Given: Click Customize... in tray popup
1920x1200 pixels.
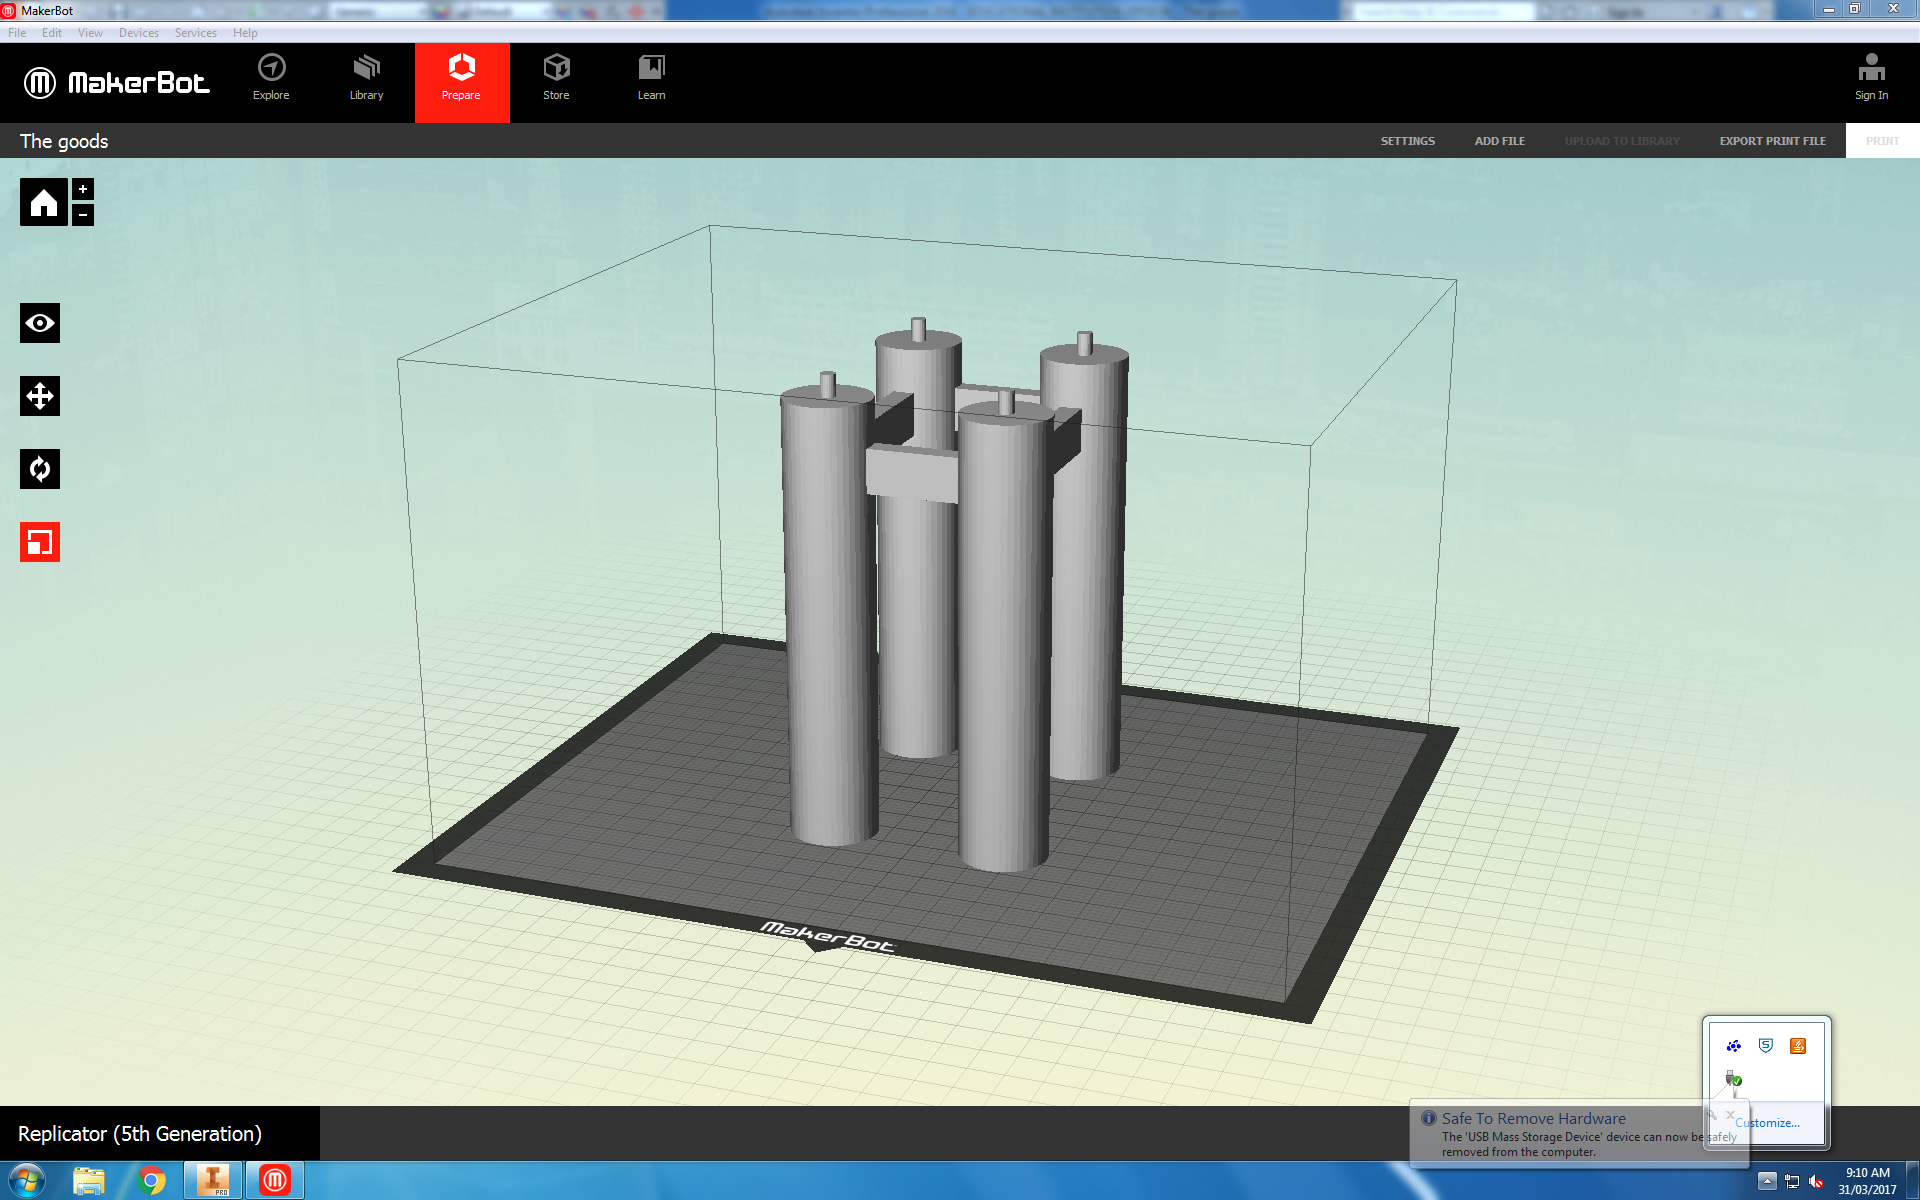Looking at the screenshot, I should coord(1767,1123).
